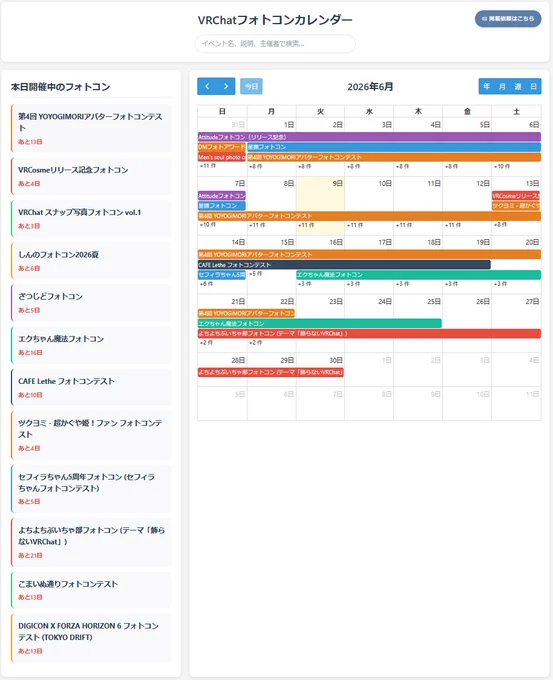The width and height of the screenshot is (553, 680).
Task: Expand +6 件 more link under 14日
Action: [206, 284]
